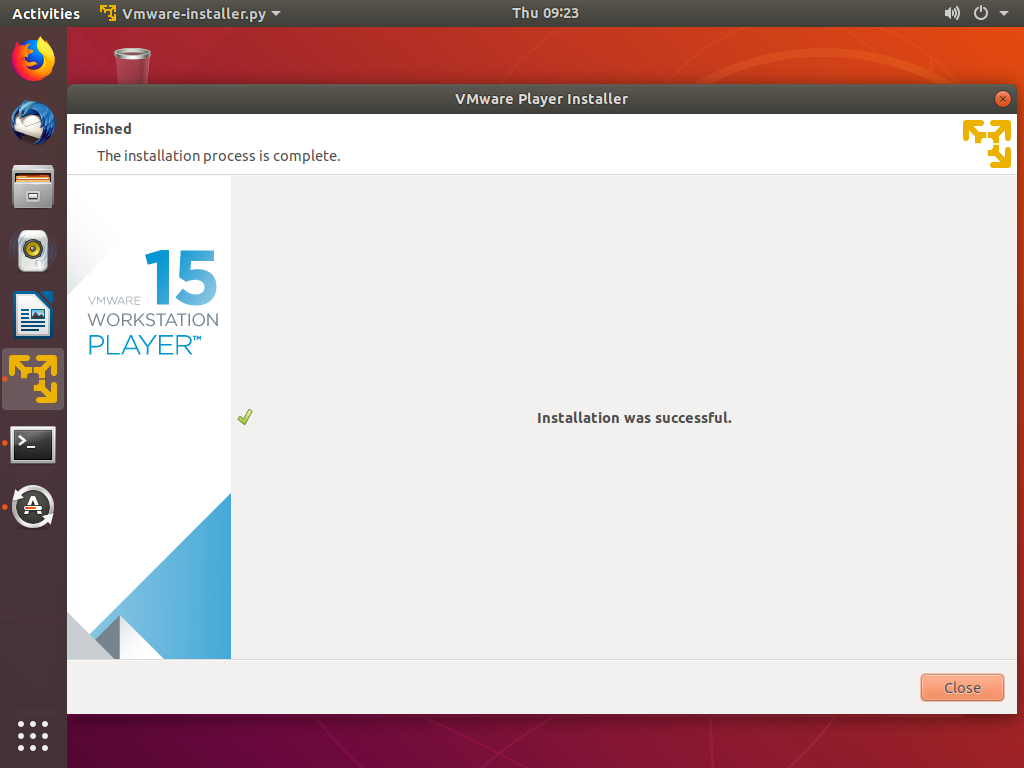Open the clock and calendar panel
Image resolution: width=1024 pixels, height=768 pixels.
coord(545,13)
